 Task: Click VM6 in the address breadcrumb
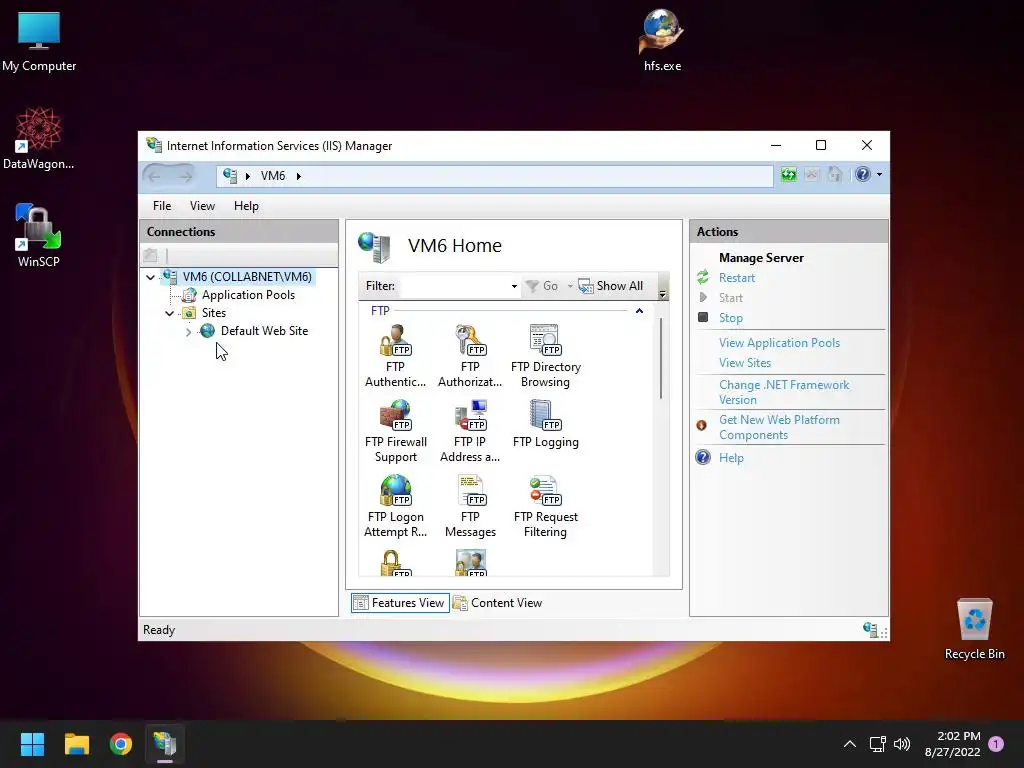coord(273,176)
